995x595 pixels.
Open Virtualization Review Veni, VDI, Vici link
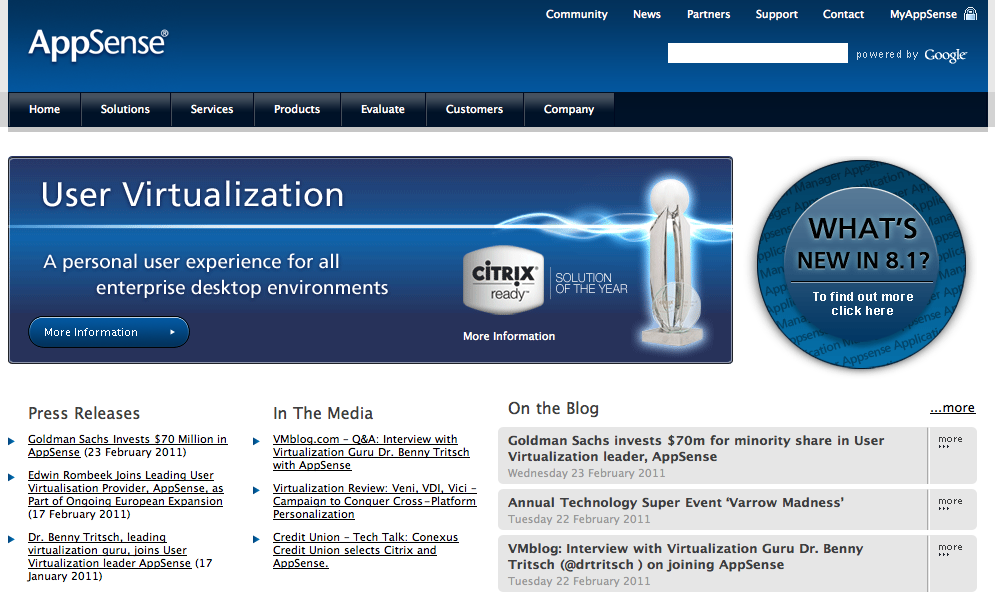(374, 501)
